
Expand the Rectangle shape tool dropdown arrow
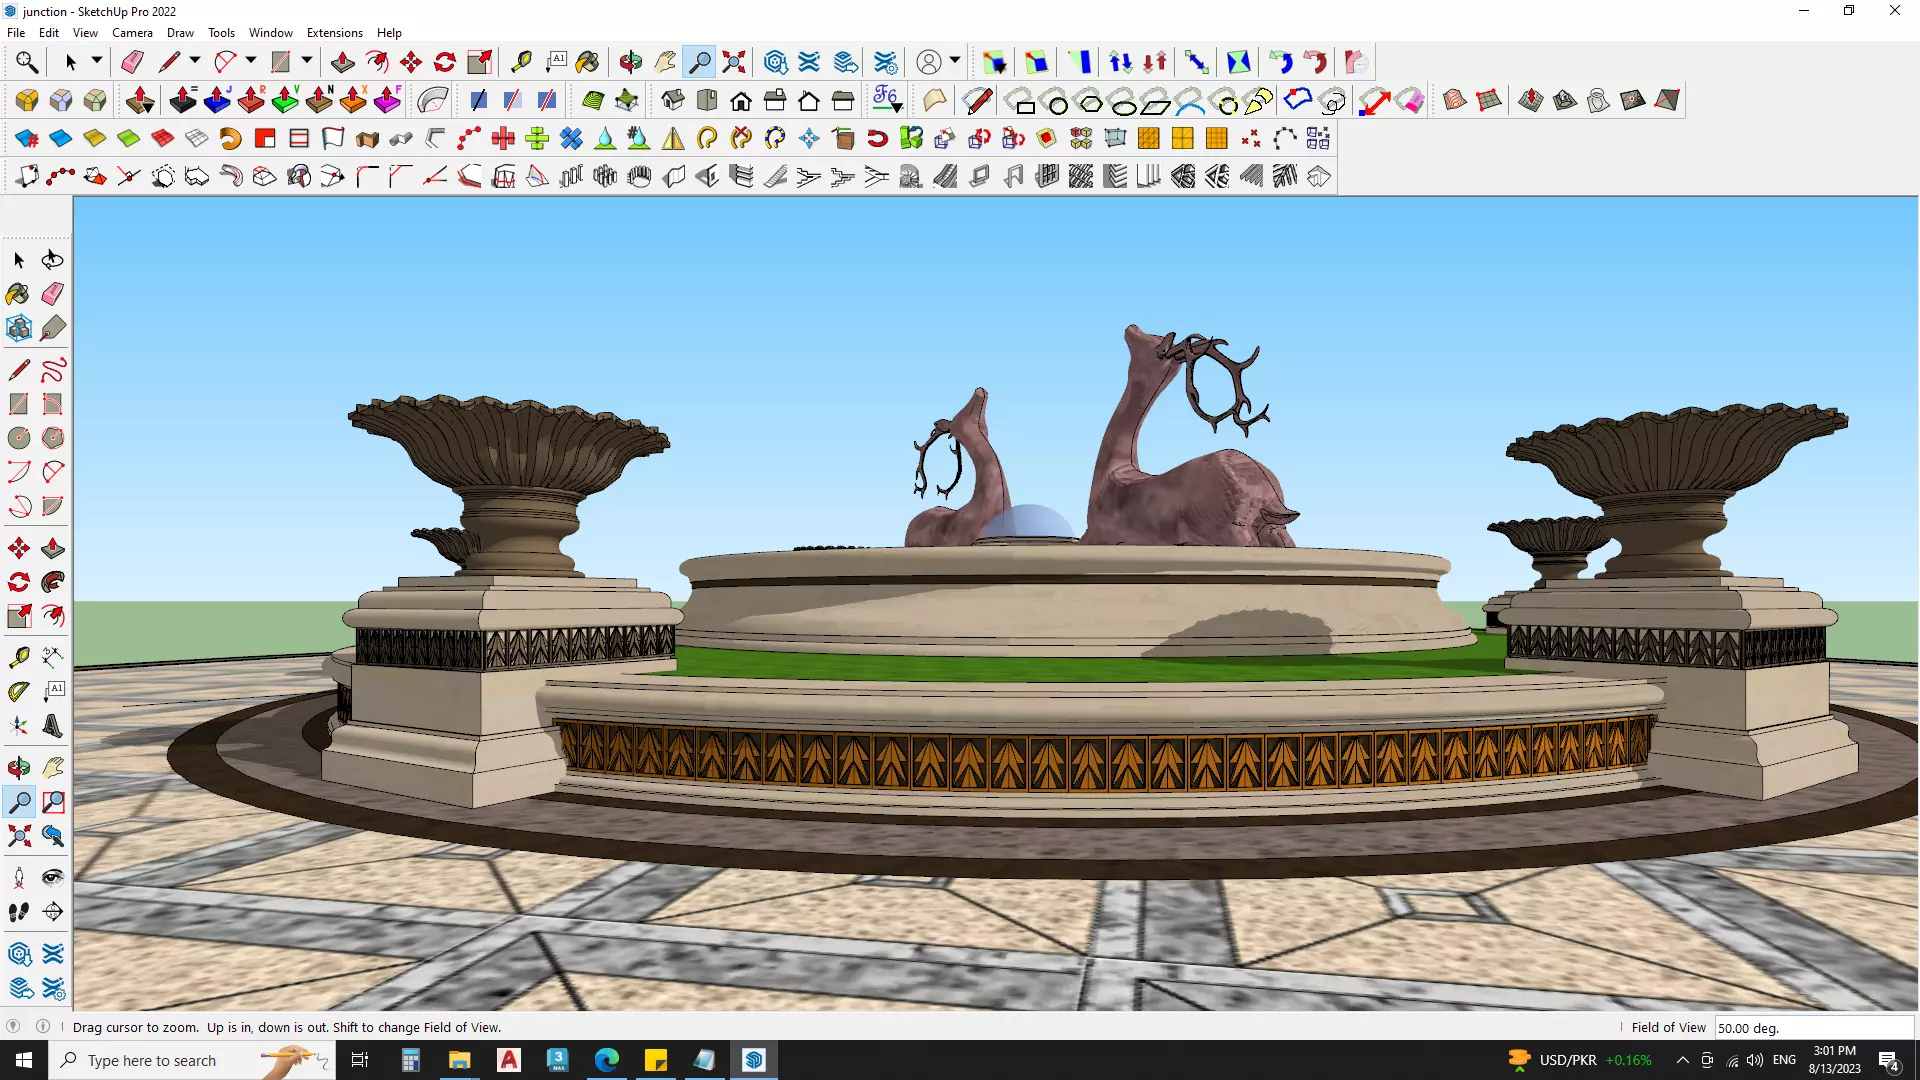[x=307, y=61]
